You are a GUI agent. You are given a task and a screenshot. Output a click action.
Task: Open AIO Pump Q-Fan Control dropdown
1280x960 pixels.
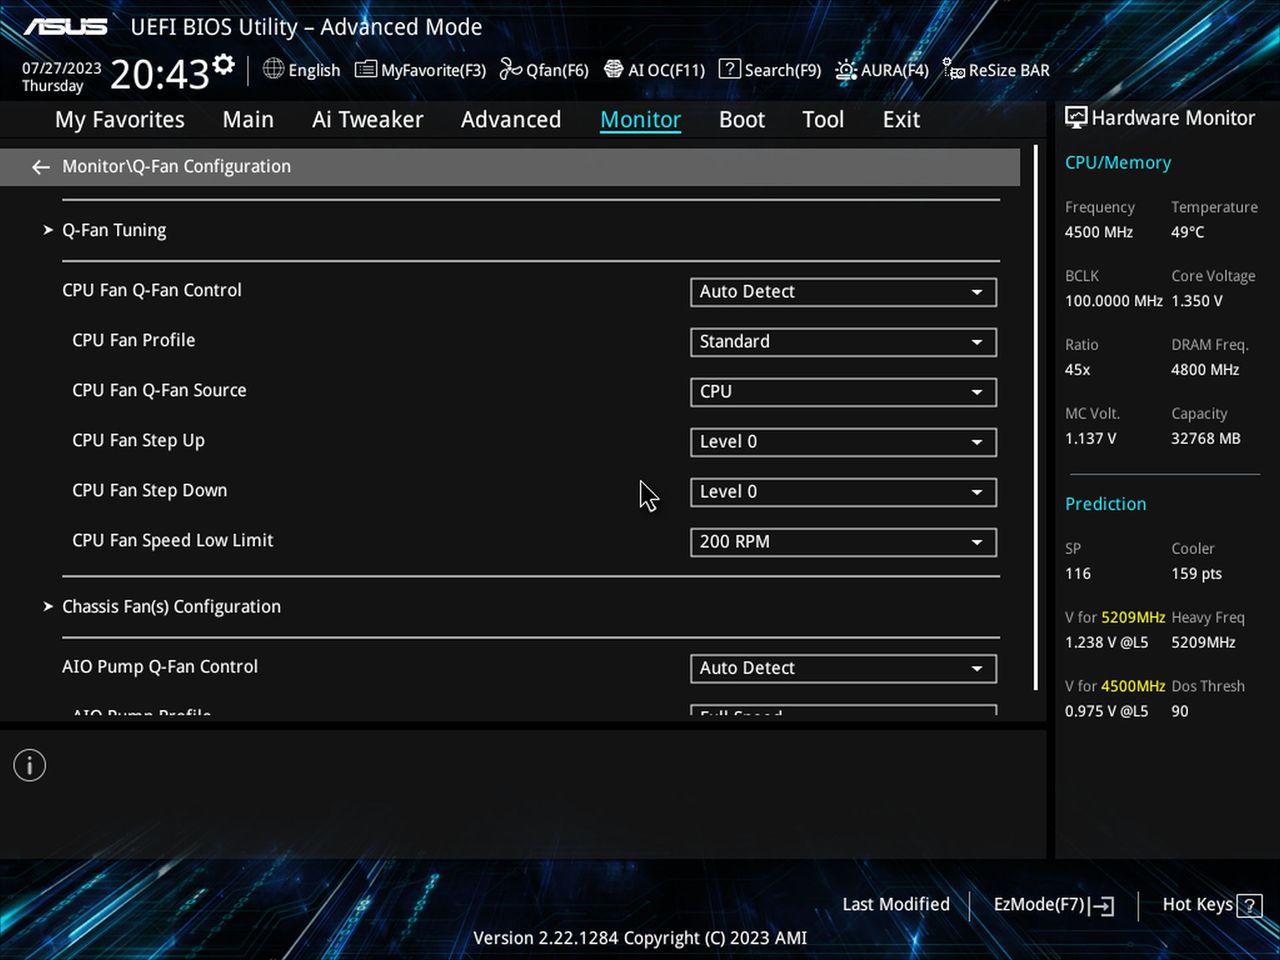[843, 668]
